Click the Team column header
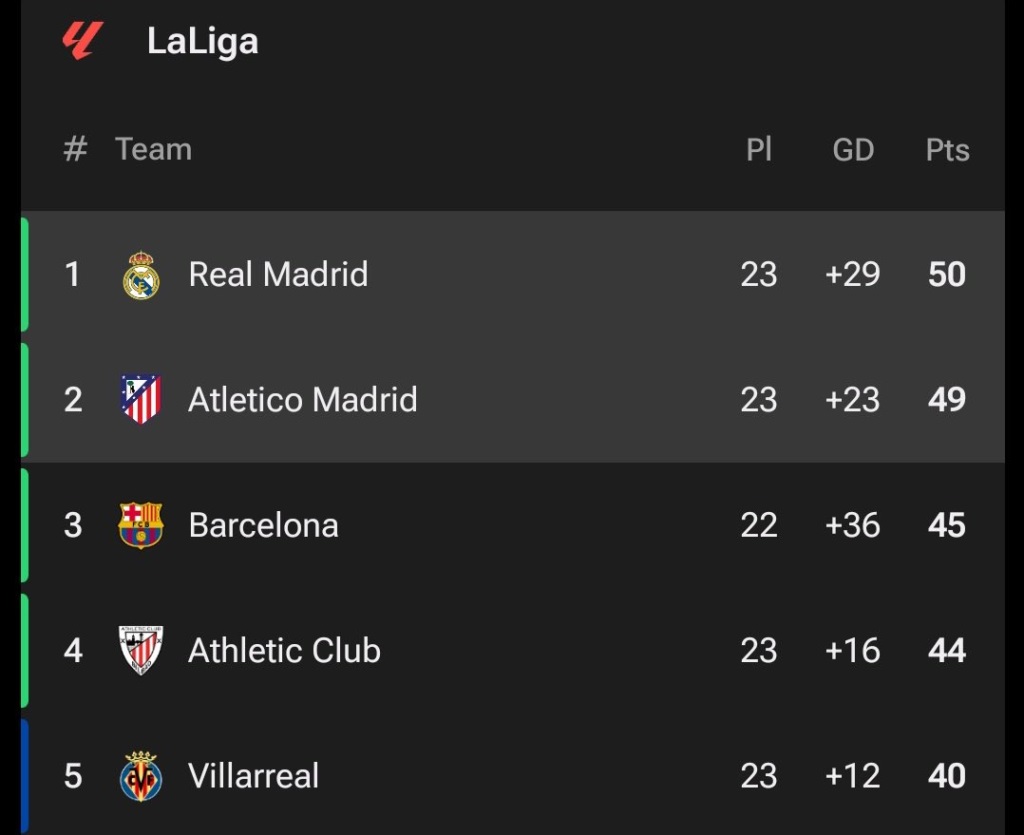The height and width of the screenshot is (835, 1024). coord(153,150)
